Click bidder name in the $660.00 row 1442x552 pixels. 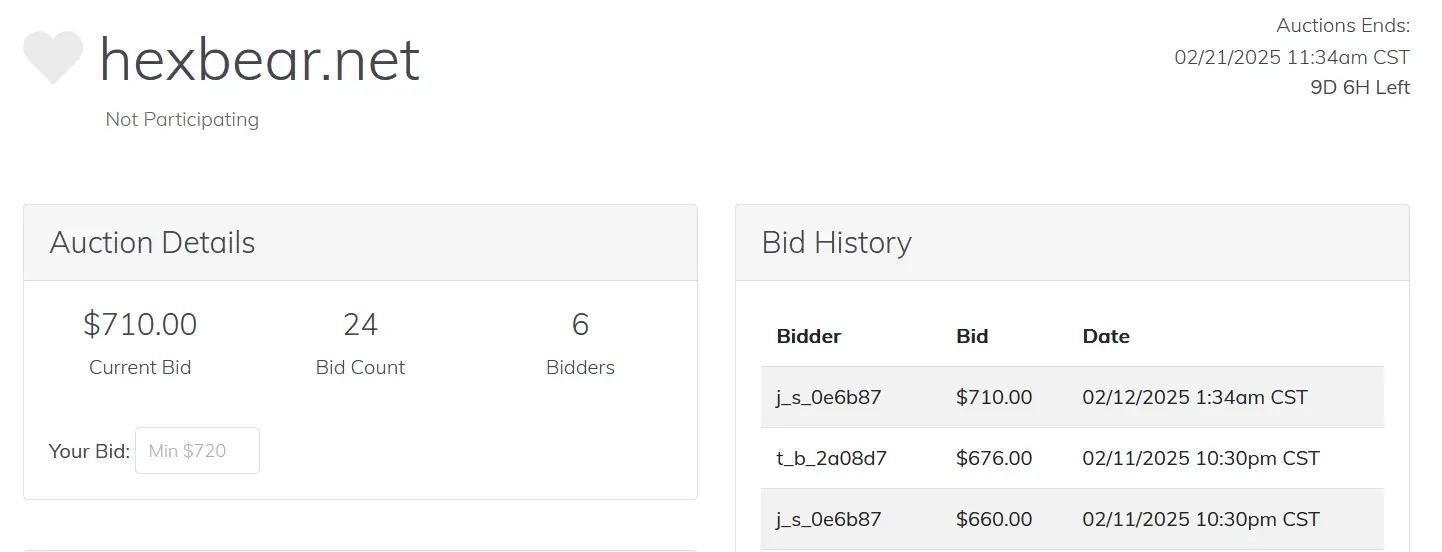tap(828, 519)
